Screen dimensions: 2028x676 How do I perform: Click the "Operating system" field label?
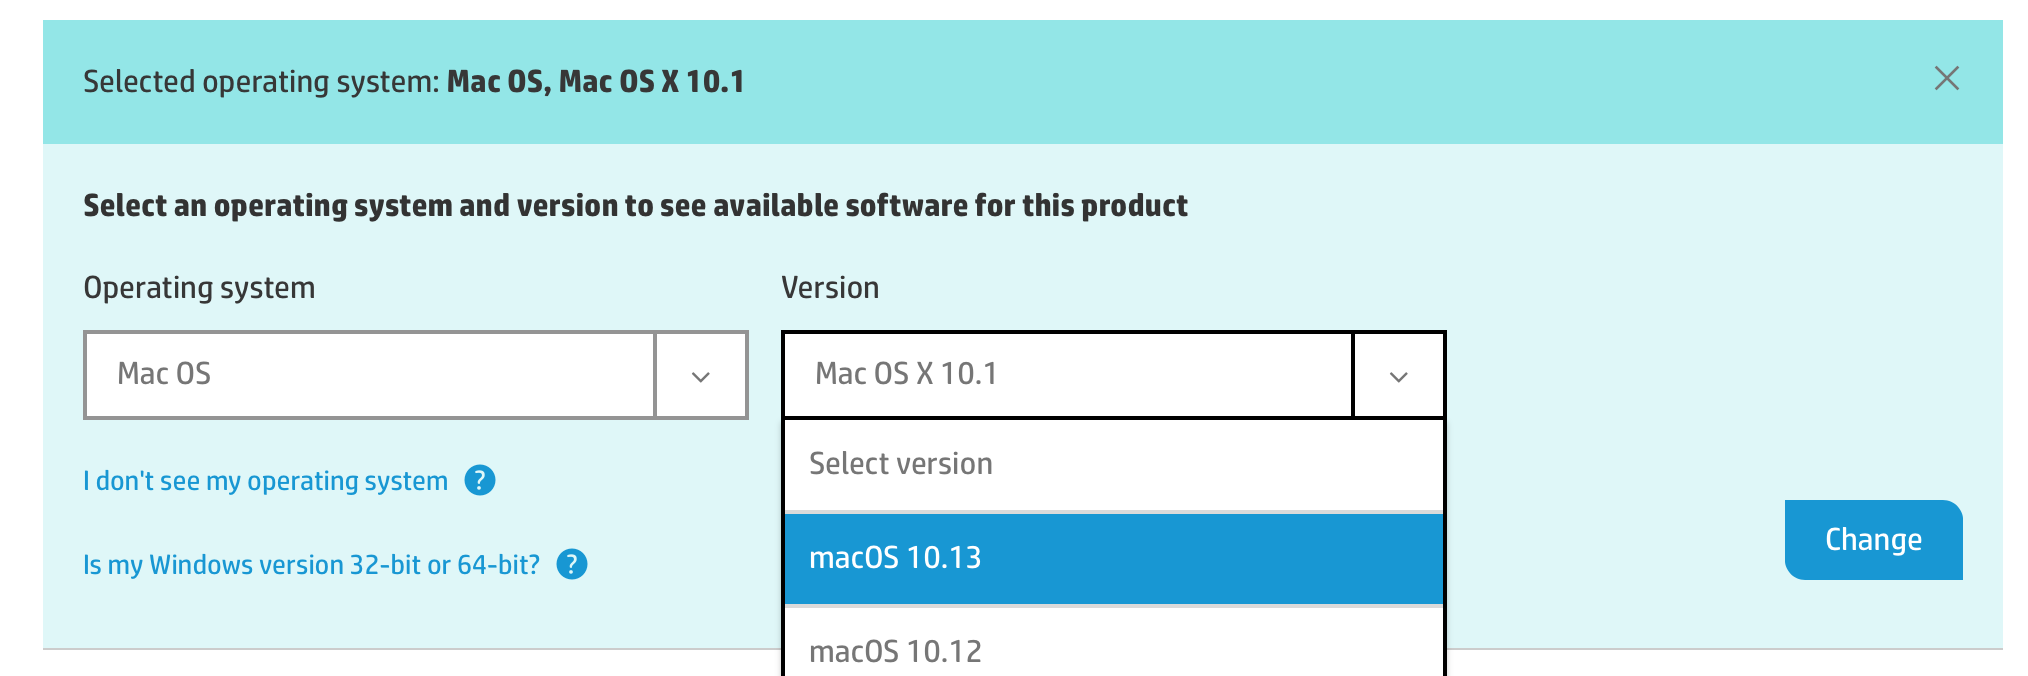pos(199,288)
